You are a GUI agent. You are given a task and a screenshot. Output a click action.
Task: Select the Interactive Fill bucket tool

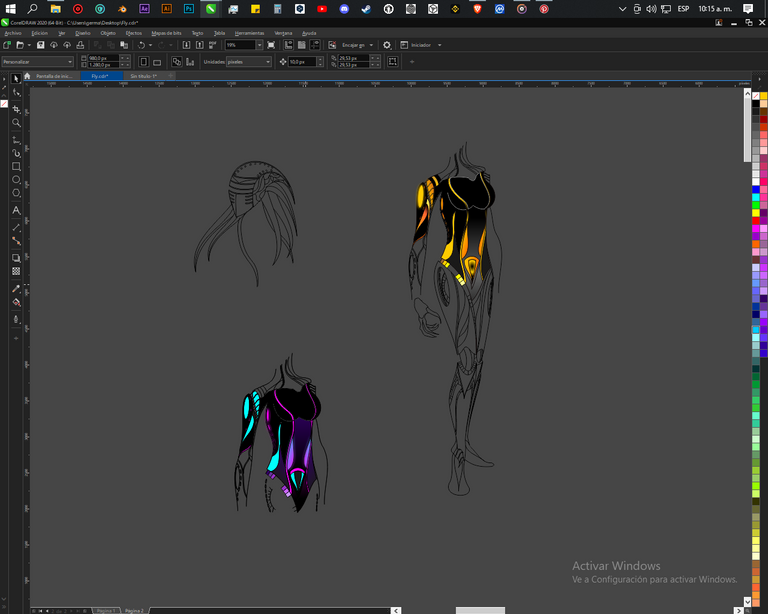(16, 302)
